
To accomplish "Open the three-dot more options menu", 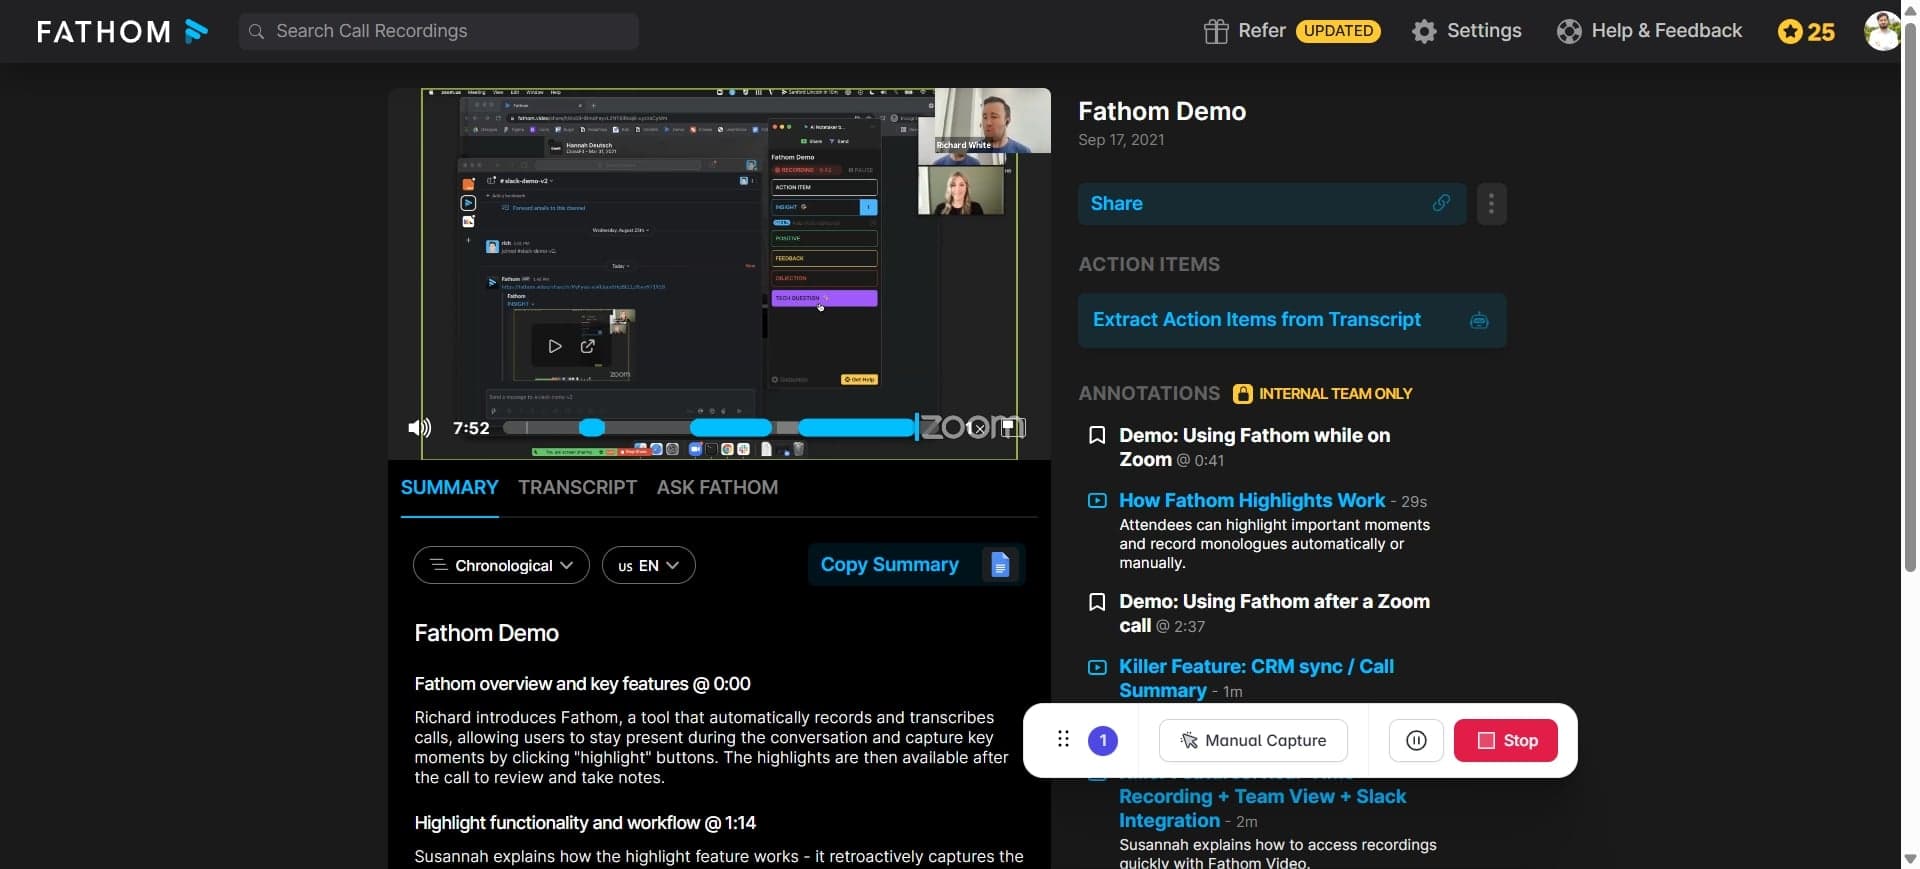I will pos(1491,204).
